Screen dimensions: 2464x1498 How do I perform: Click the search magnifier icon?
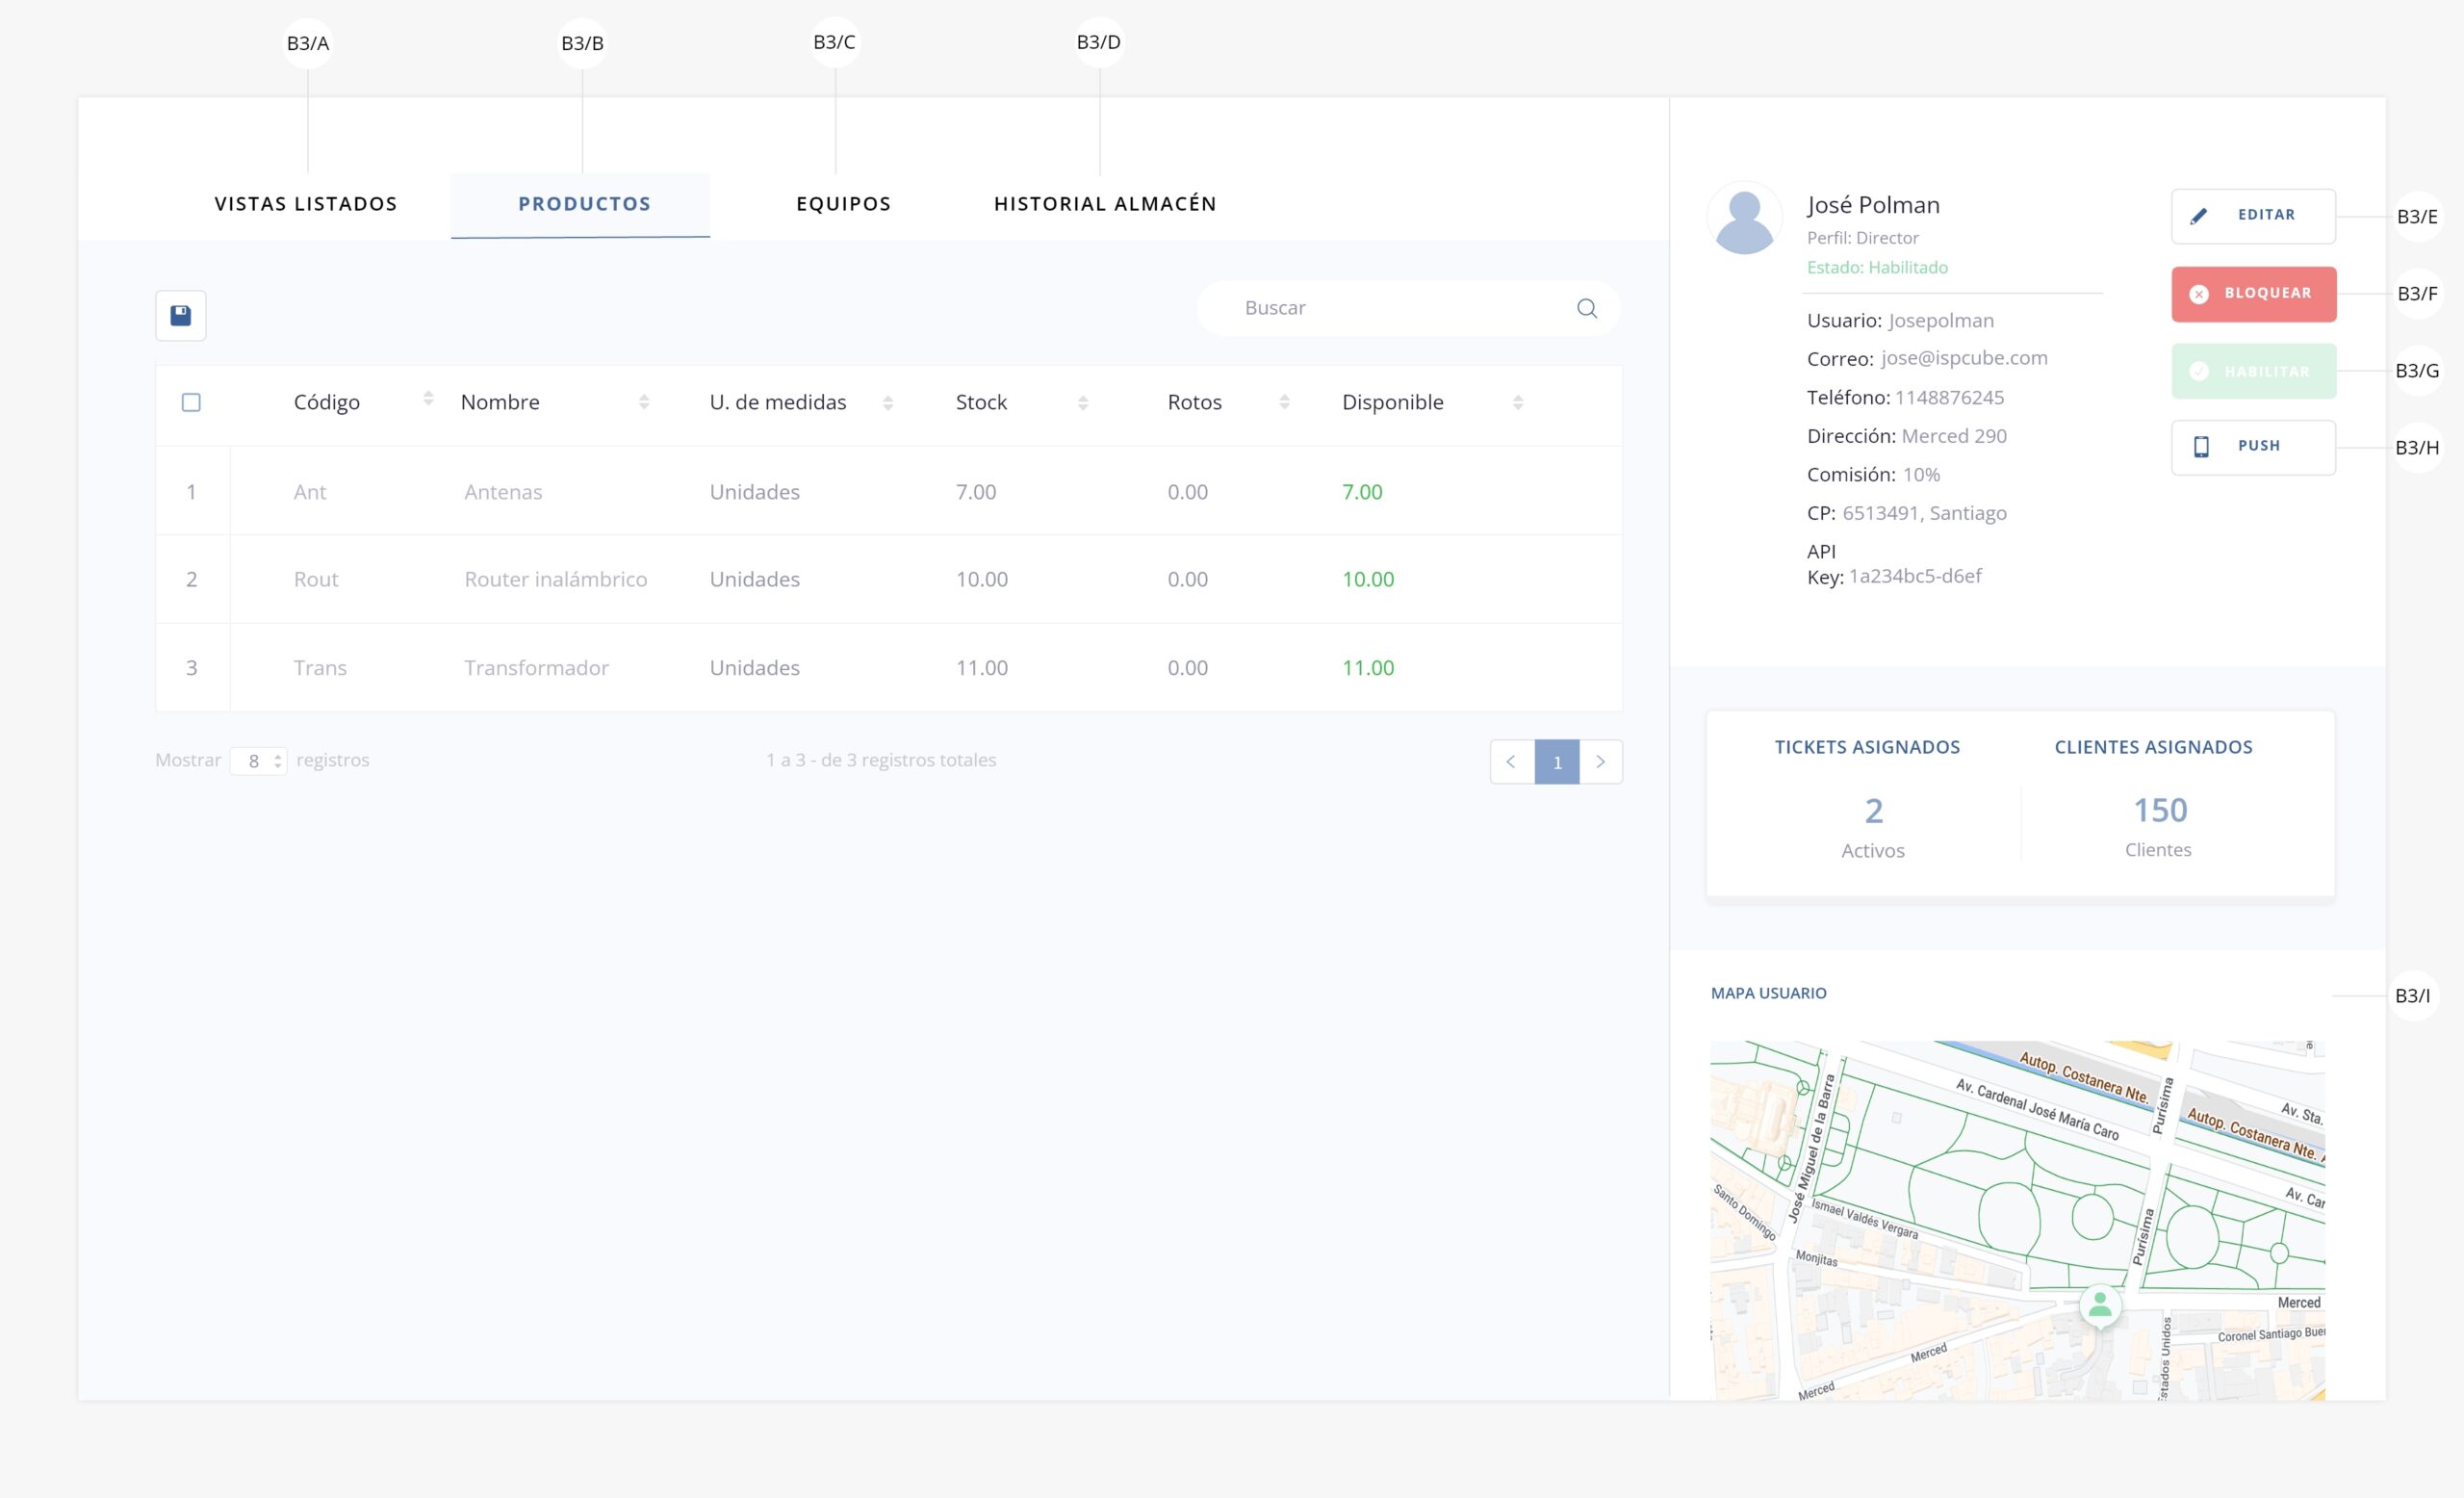click(1586, 308)
